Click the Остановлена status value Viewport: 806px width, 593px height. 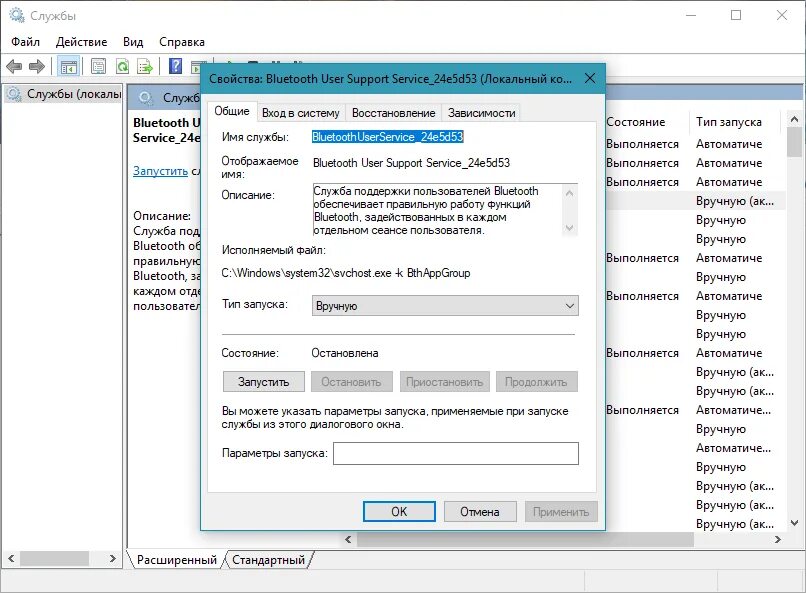click(345, 353)
